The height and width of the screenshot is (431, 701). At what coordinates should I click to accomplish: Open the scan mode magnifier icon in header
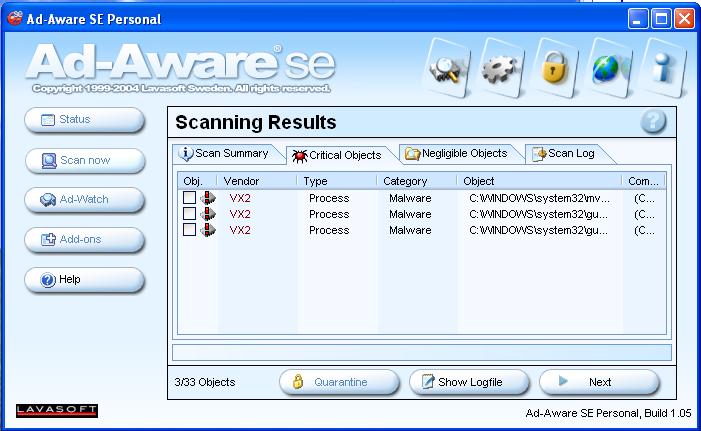click(x=447, y=68)
